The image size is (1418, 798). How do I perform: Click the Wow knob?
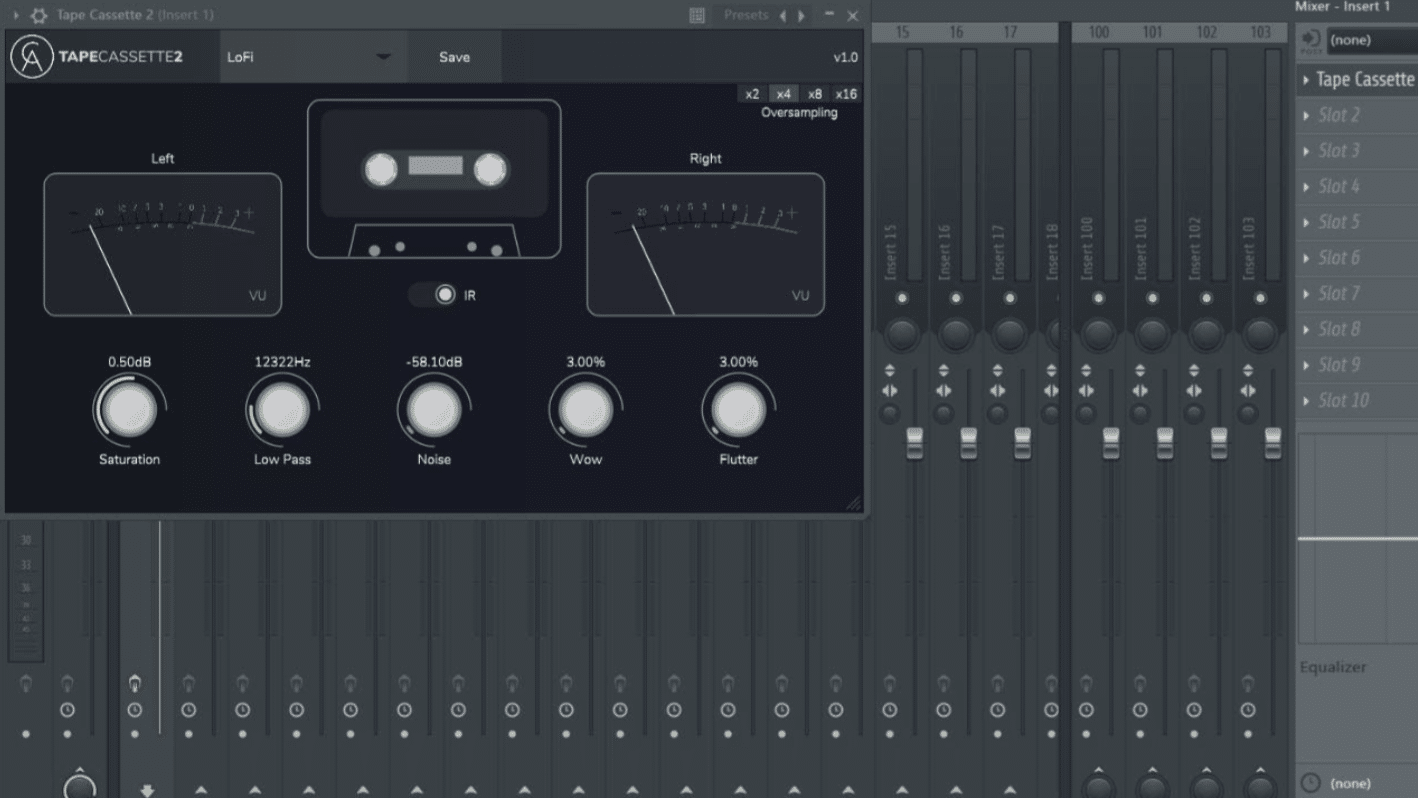(x=586, y=410)
